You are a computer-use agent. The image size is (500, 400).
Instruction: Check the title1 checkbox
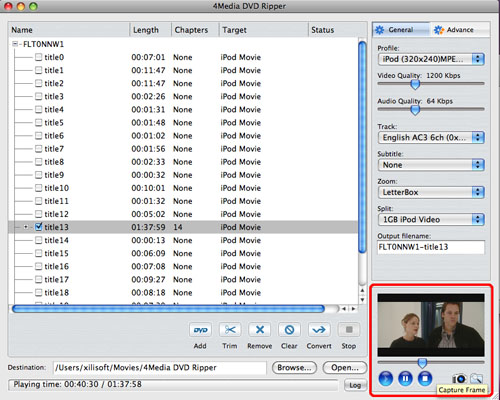point(39,70)
